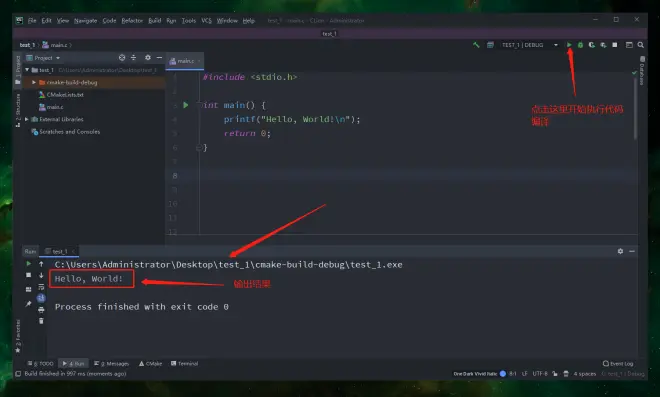Open Run panel settings gear
Viewport: 660px width, 397px height.
point(620,251)
